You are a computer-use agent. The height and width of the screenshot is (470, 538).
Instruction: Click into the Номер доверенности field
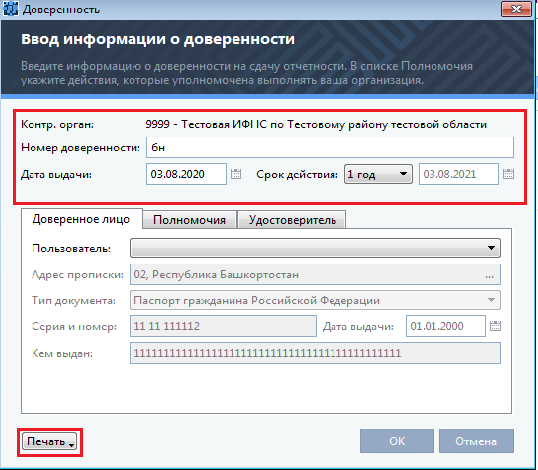[330, 147]
